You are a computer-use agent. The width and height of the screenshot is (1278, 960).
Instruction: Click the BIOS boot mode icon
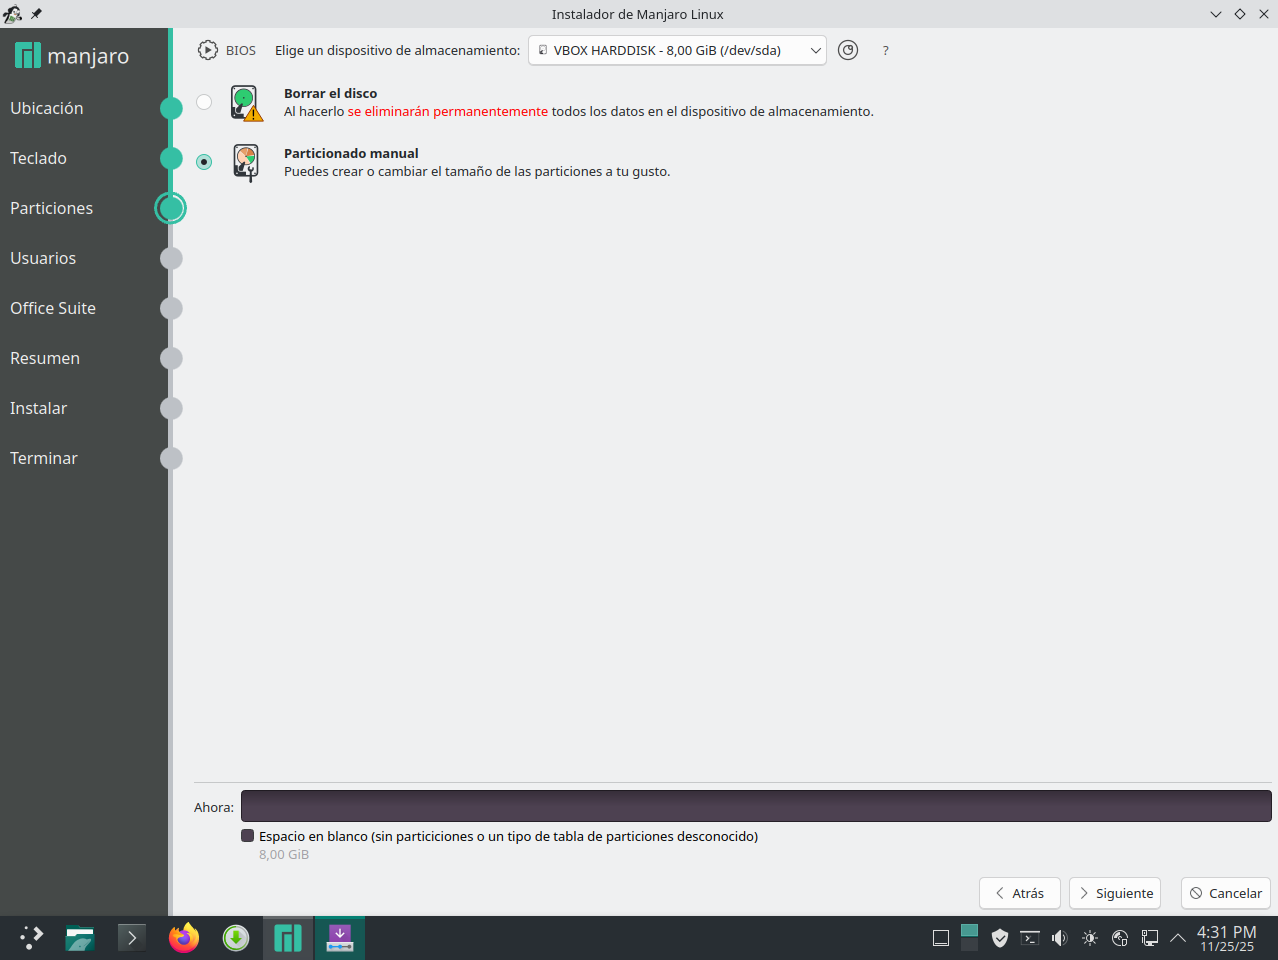click(x=208, y=50)
